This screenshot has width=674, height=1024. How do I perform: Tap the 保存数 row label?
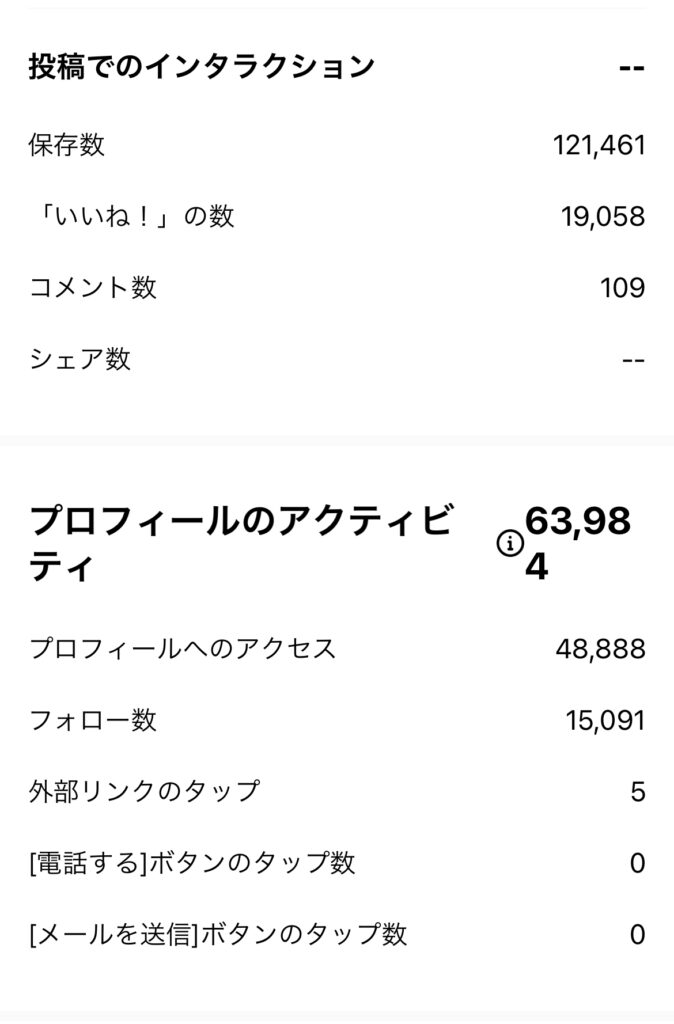coord(67,145)
